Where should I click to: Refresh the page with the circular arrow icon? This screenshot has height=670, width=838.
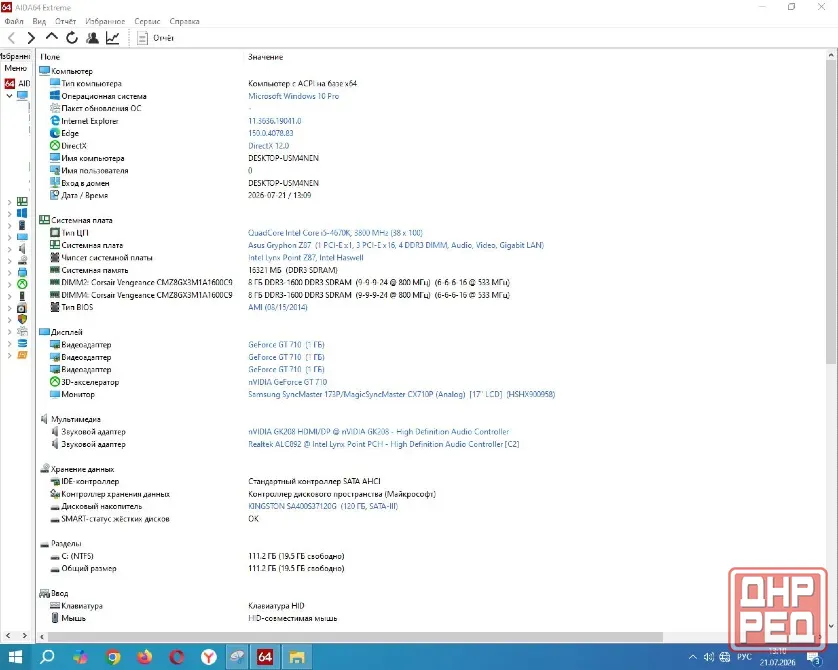point(72,37)
